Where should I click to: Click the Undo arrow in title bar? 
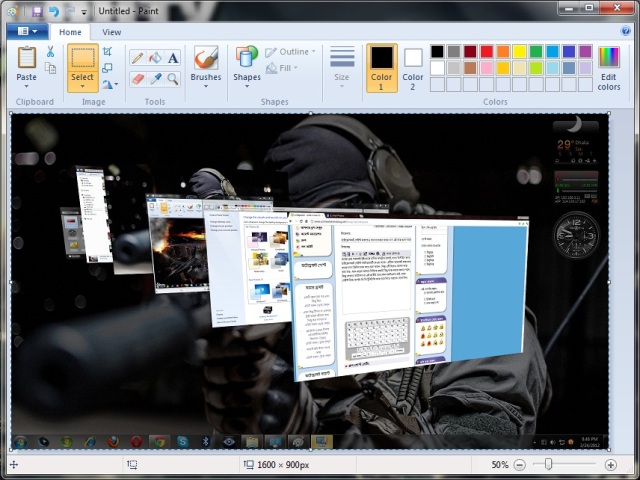[54, 11]
